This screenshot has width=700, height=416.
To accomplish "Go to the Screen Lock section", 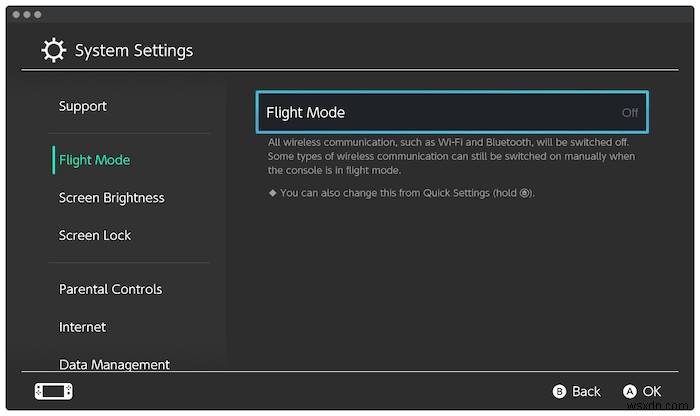I will pos(95,236).
